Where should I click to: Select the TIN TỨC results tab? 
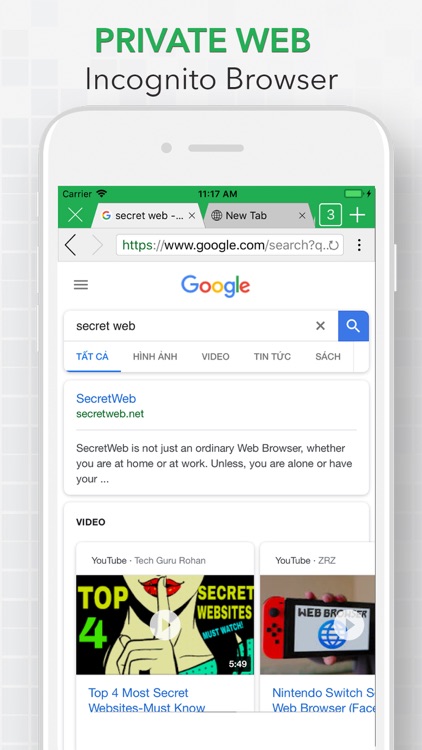(x=272, y=356)
